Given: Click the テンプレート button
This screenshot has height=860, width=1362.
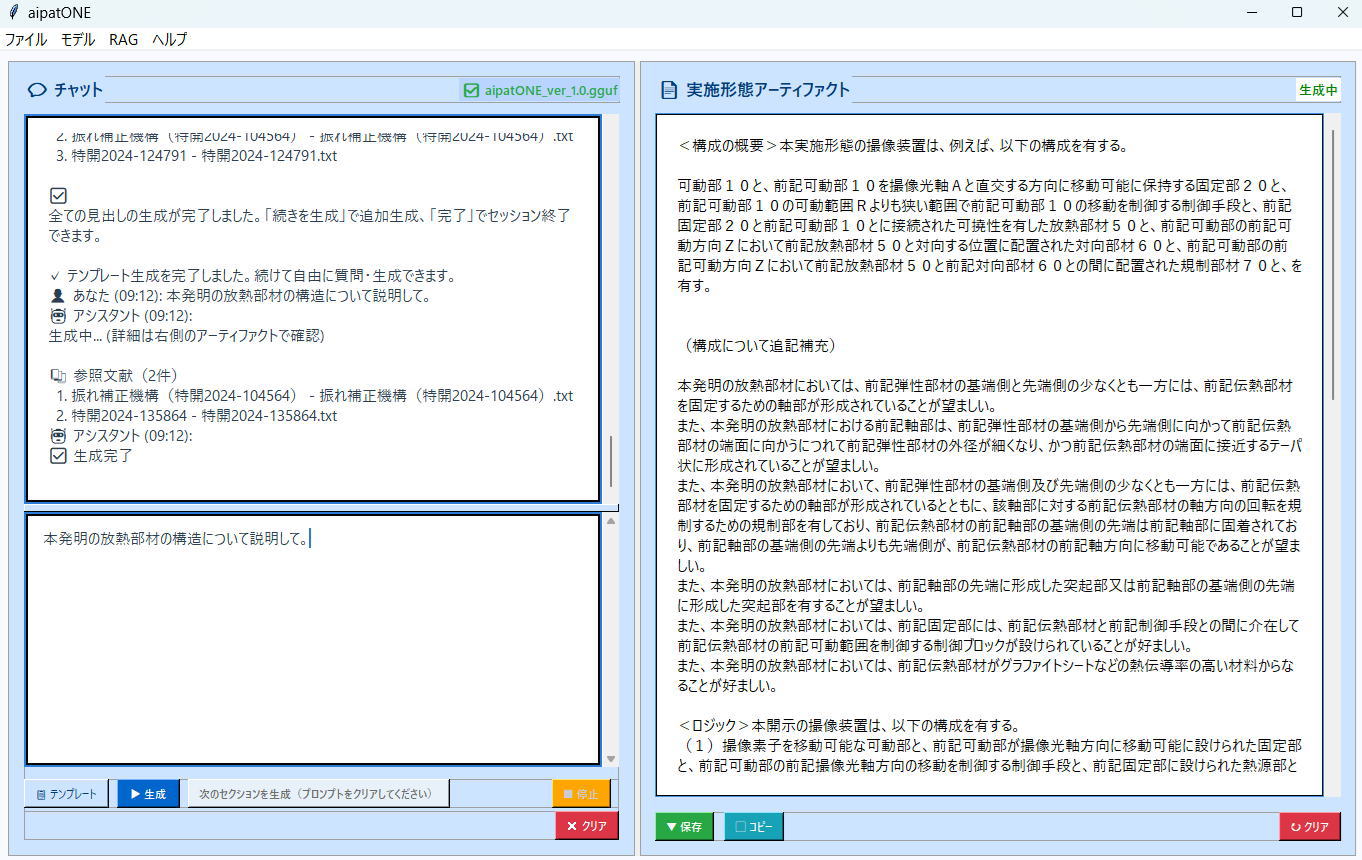Looking at the screenshot, I should point(66,794).
